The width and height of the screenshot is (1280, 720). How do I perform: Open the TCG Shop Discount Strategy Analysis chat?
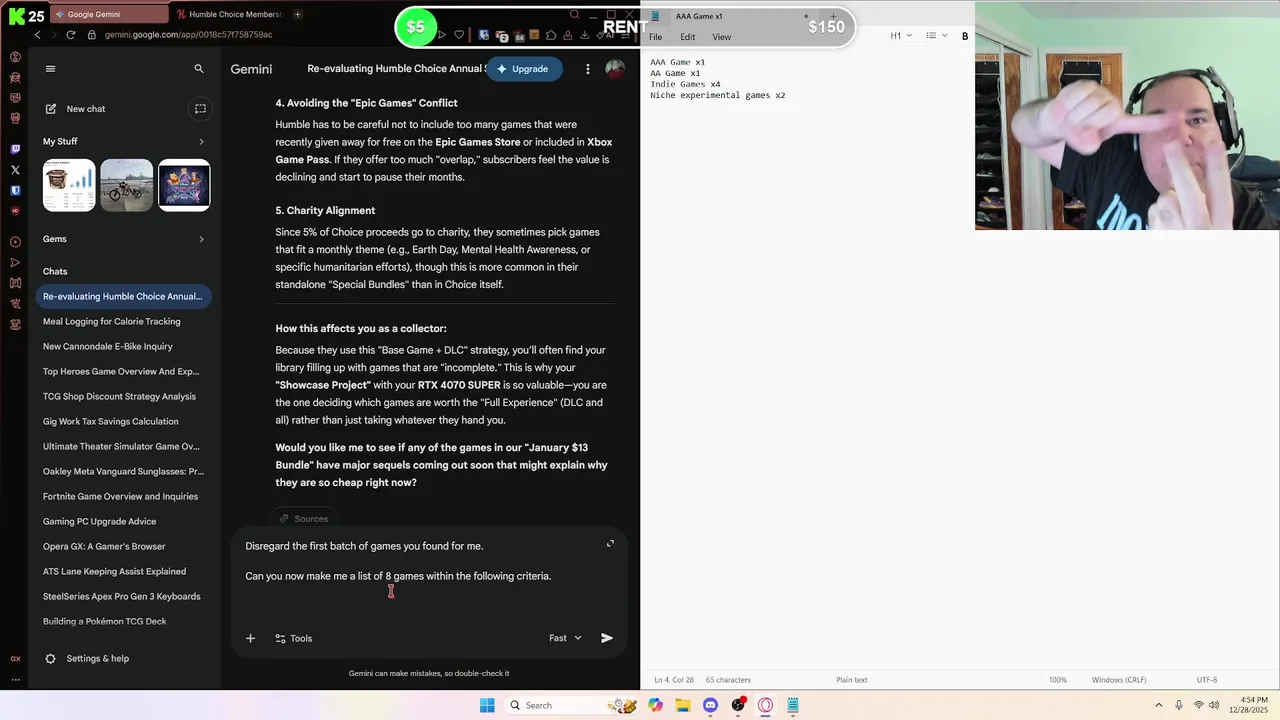(x=123, y=396)
